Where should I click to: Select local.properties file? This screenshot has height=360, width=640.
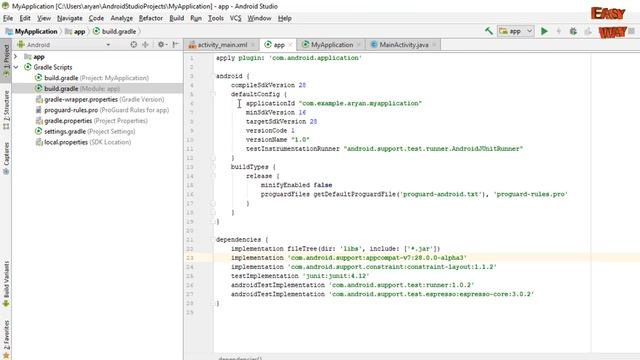tap(83, 142)
